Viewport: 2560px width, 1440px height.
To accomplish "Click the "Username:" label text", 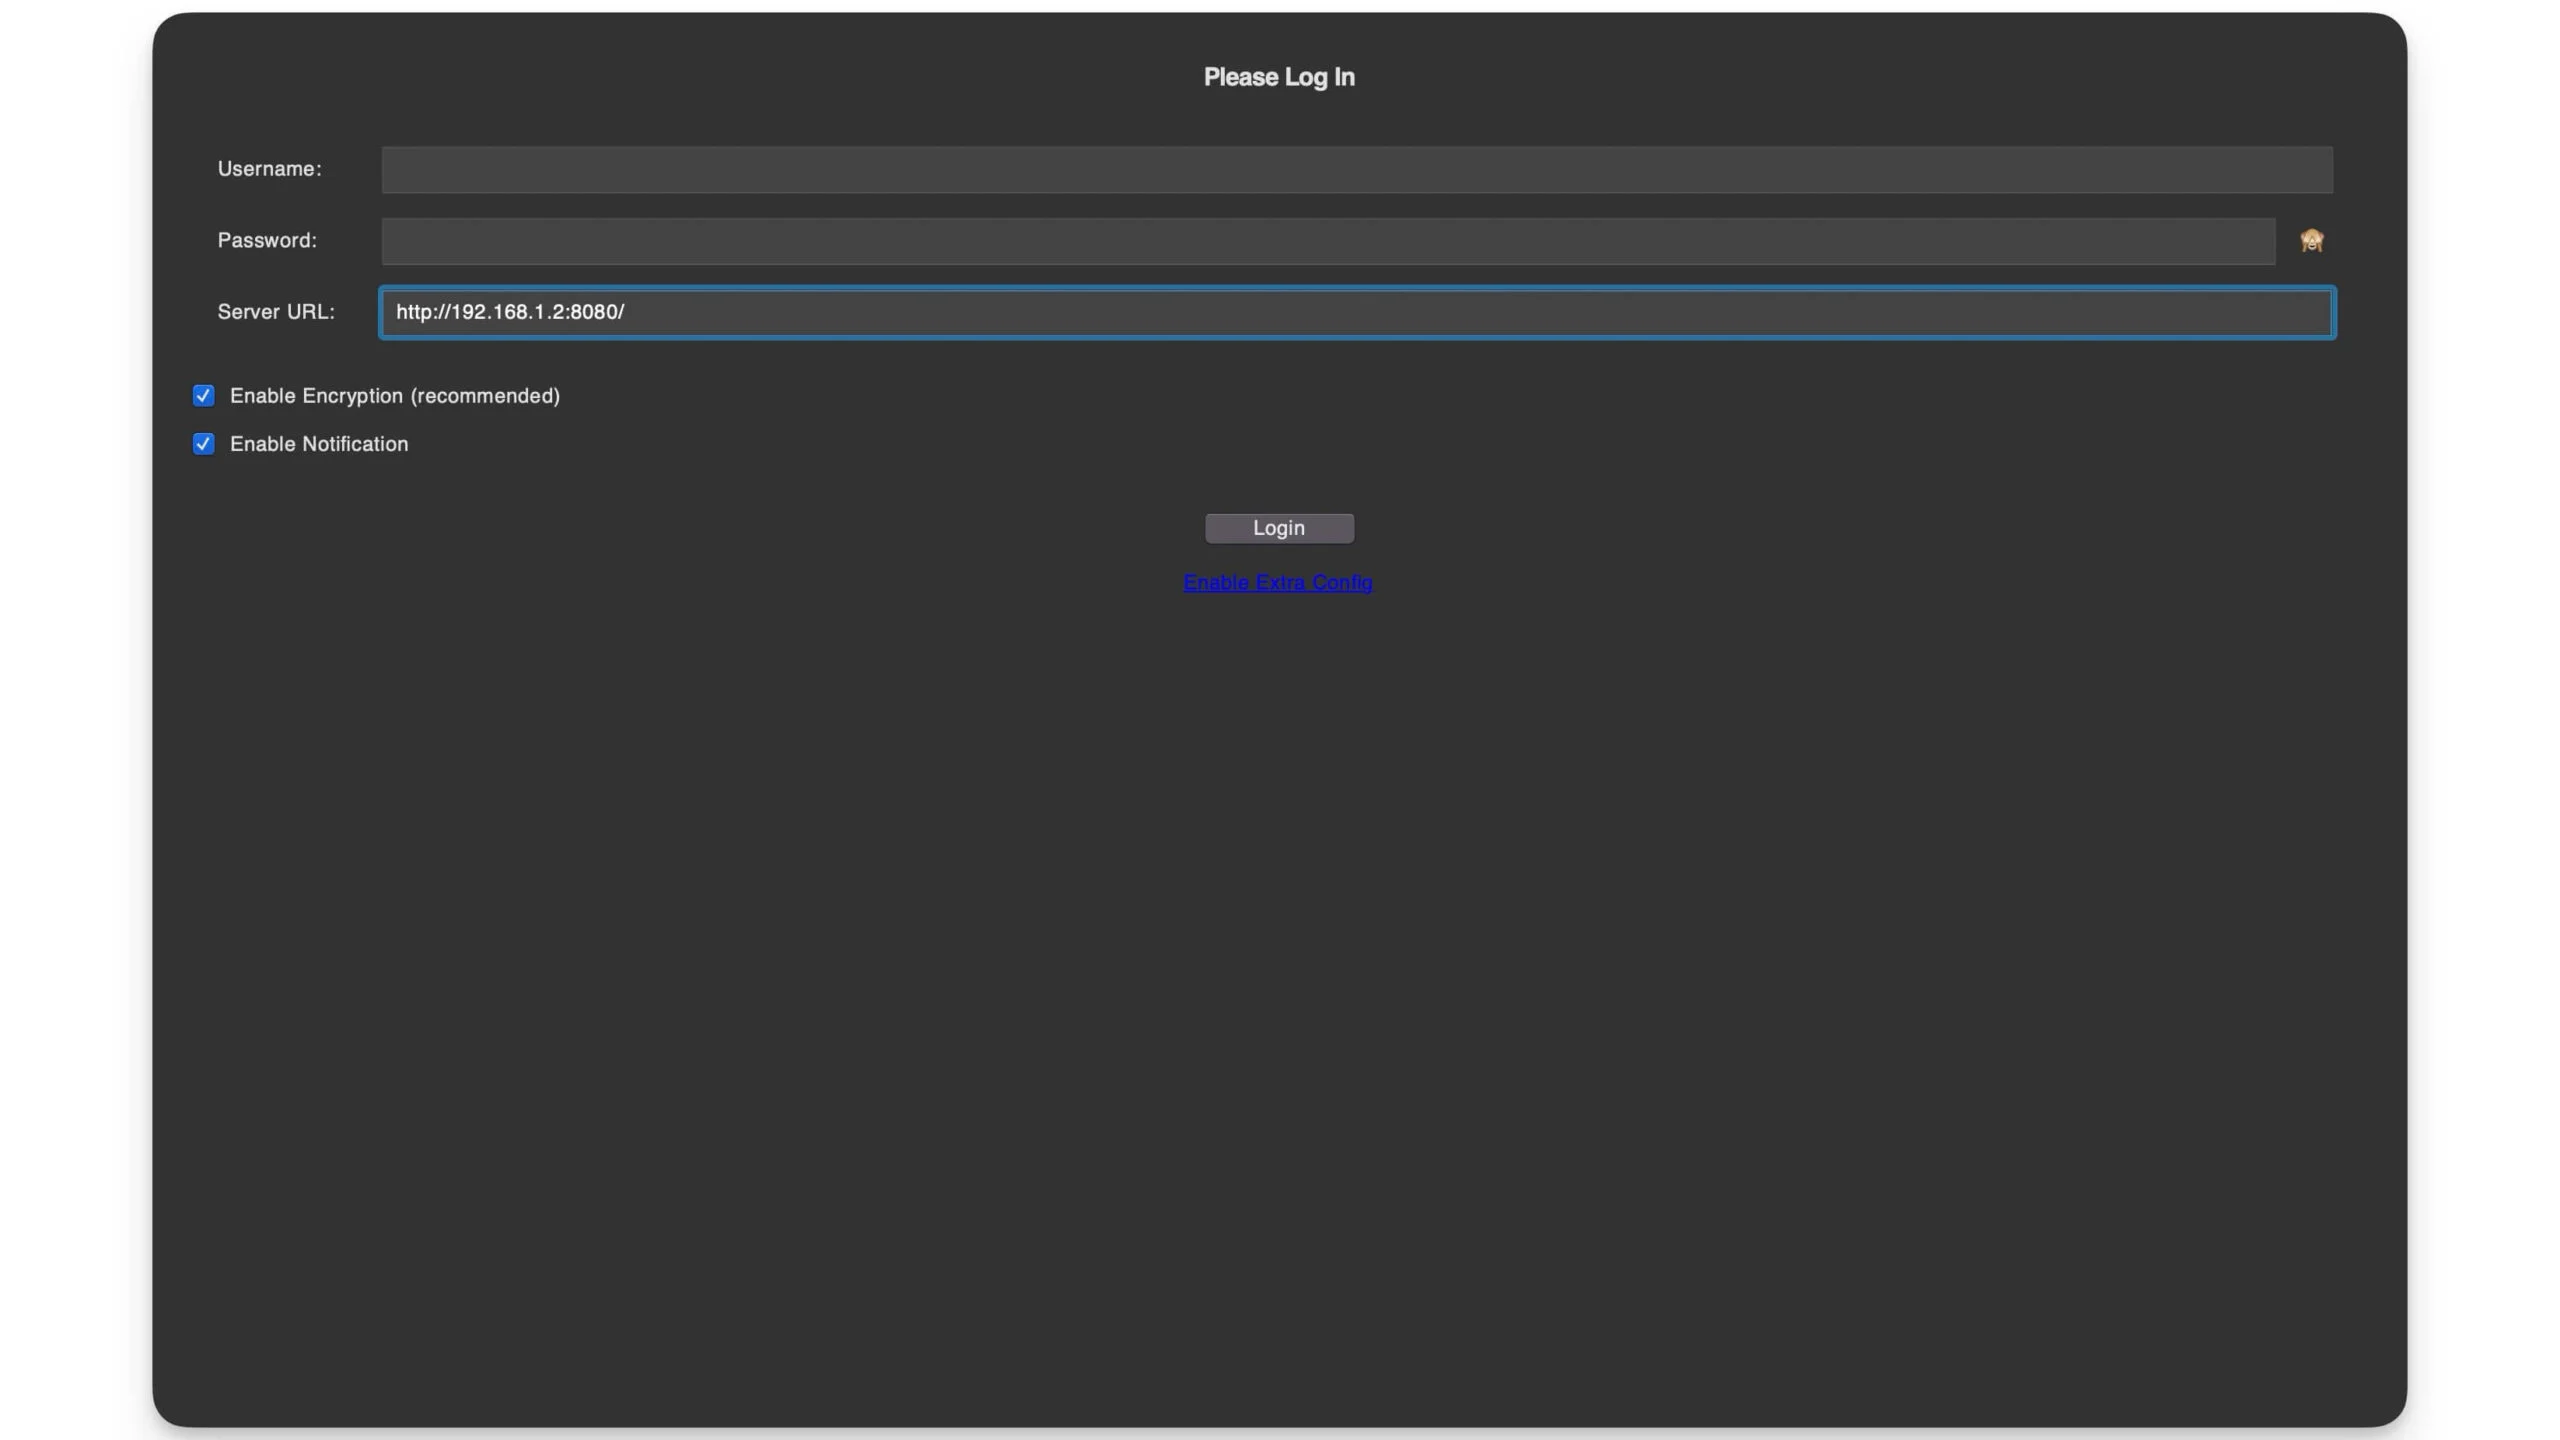I will tap(269, 169).
